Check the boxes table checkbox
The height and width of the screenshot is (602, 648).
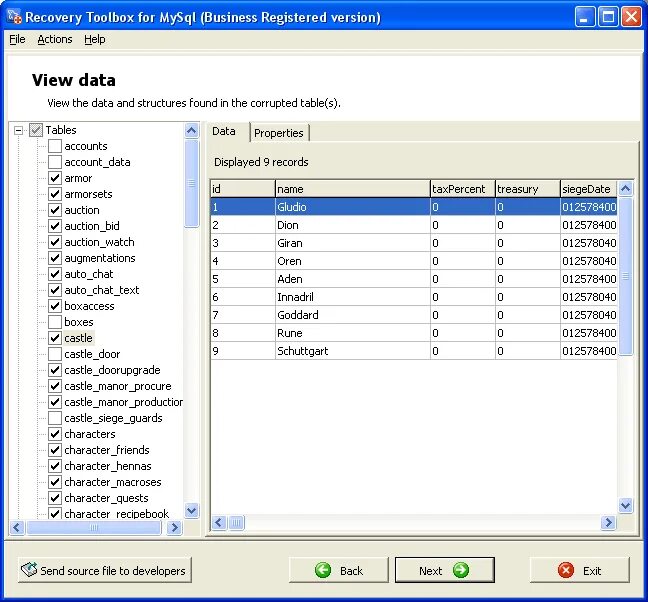point(55,322)
